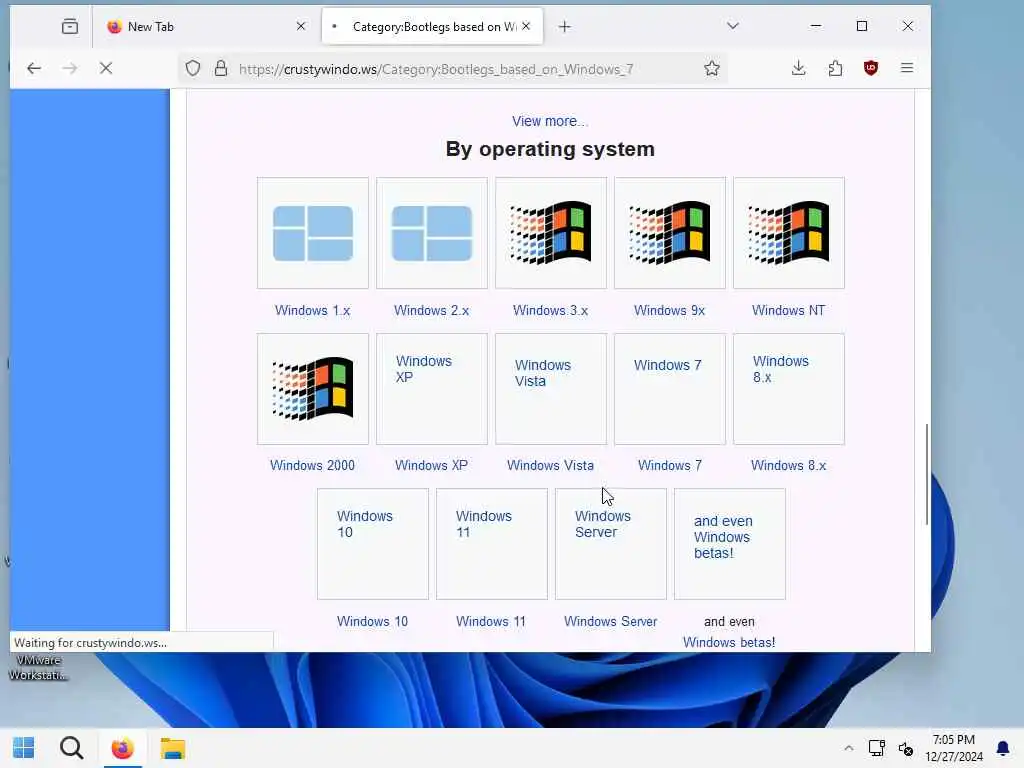Image resolution: width=1024 pixels, height=768 pixels.
Task: Switch to the New Tab tab
Action: 202,27
